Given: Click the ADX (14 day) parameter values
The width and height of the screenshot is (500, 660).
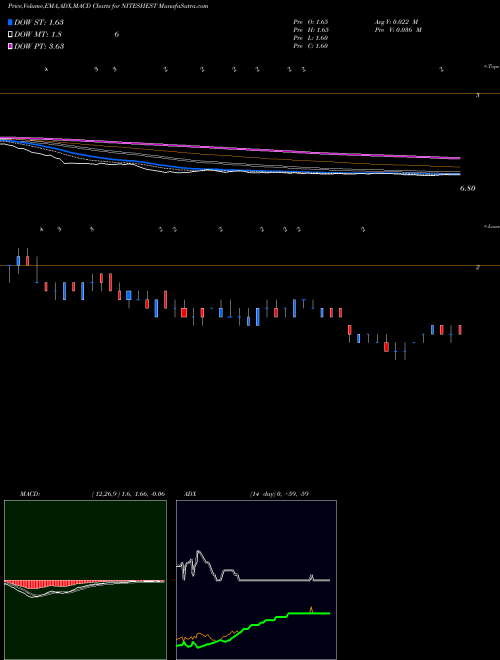Looking at the screenshot, I should pos(279,494).
